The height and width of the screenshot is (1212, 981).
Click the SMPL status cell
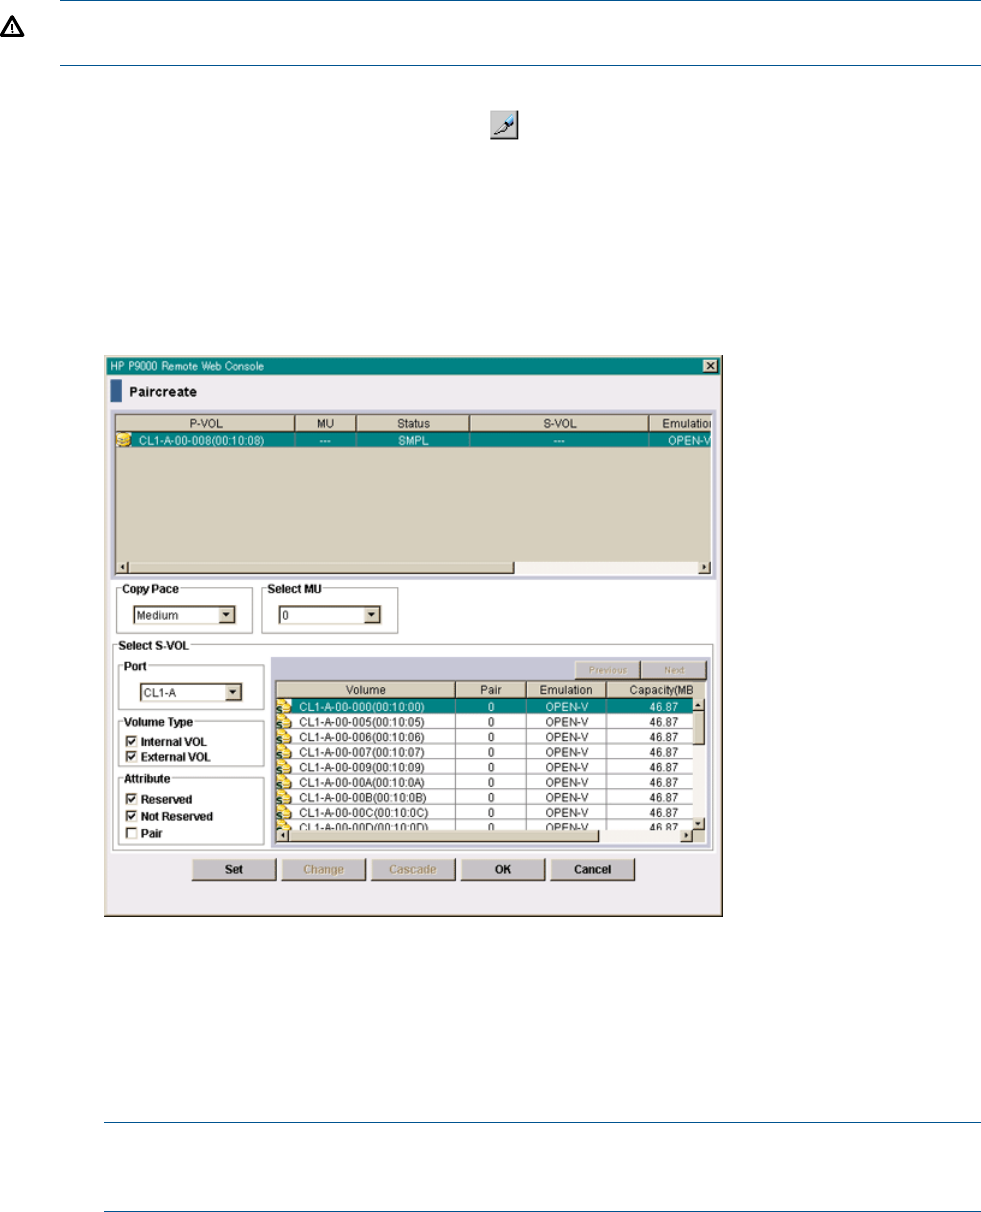pos(412,439)
